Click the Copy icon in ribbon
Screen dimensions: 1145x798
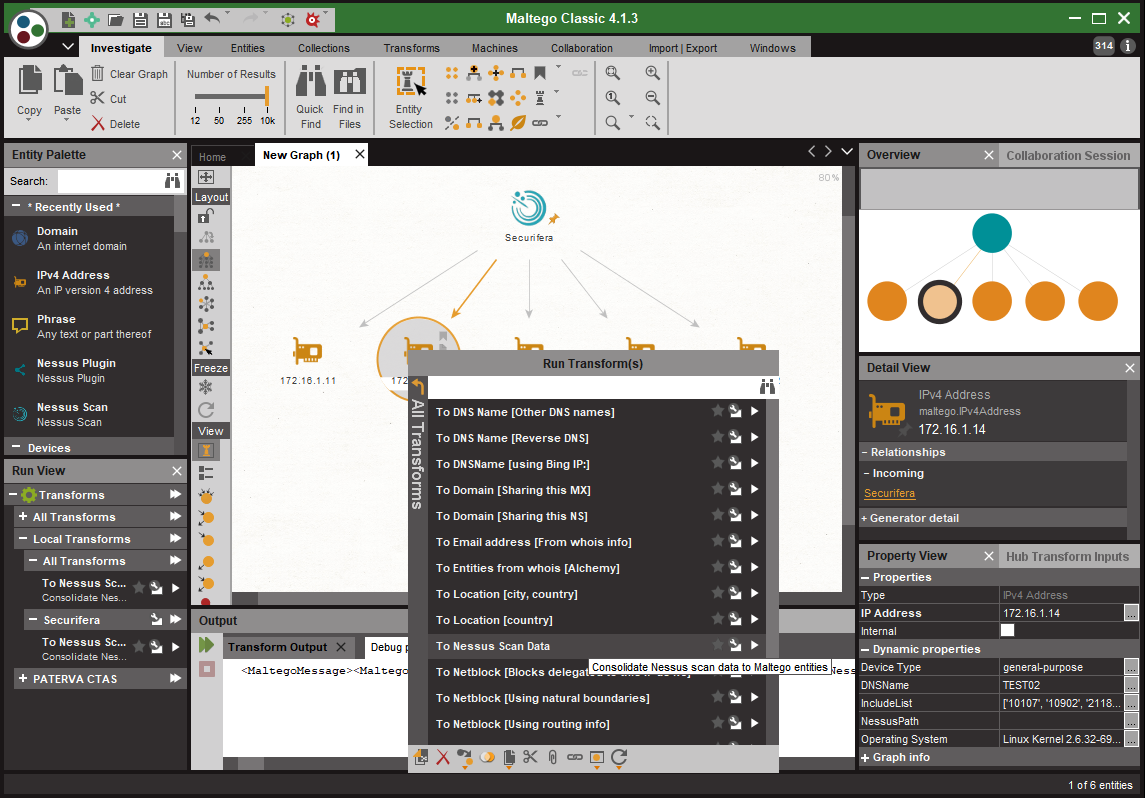click(x=29, y=80)
